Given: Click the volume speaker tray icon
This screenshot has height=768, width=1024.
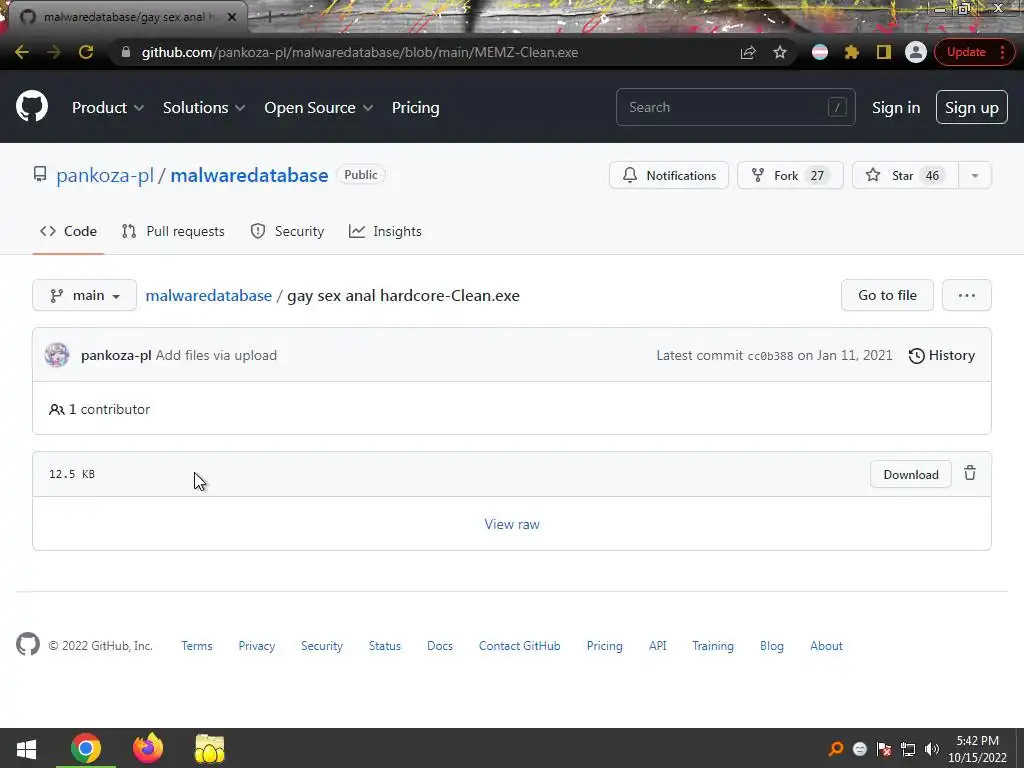Looking at the screenshot, I should pyautogui.click(x=932, y=749).
